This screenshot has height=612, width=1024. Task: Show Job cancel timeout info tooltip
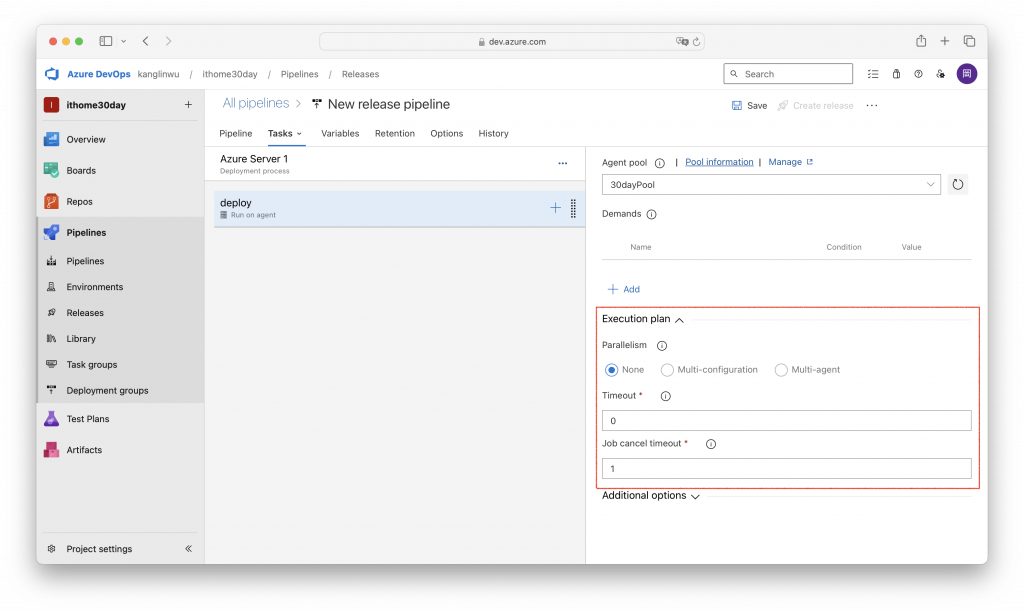click(711, 444)
